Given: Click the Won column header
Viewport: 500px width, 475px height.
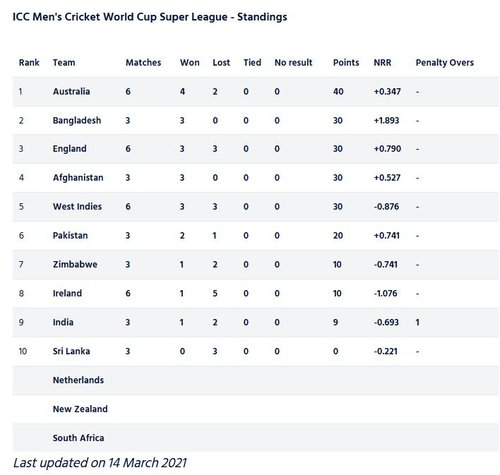Looking at the screenshot, I should [190, 63].
